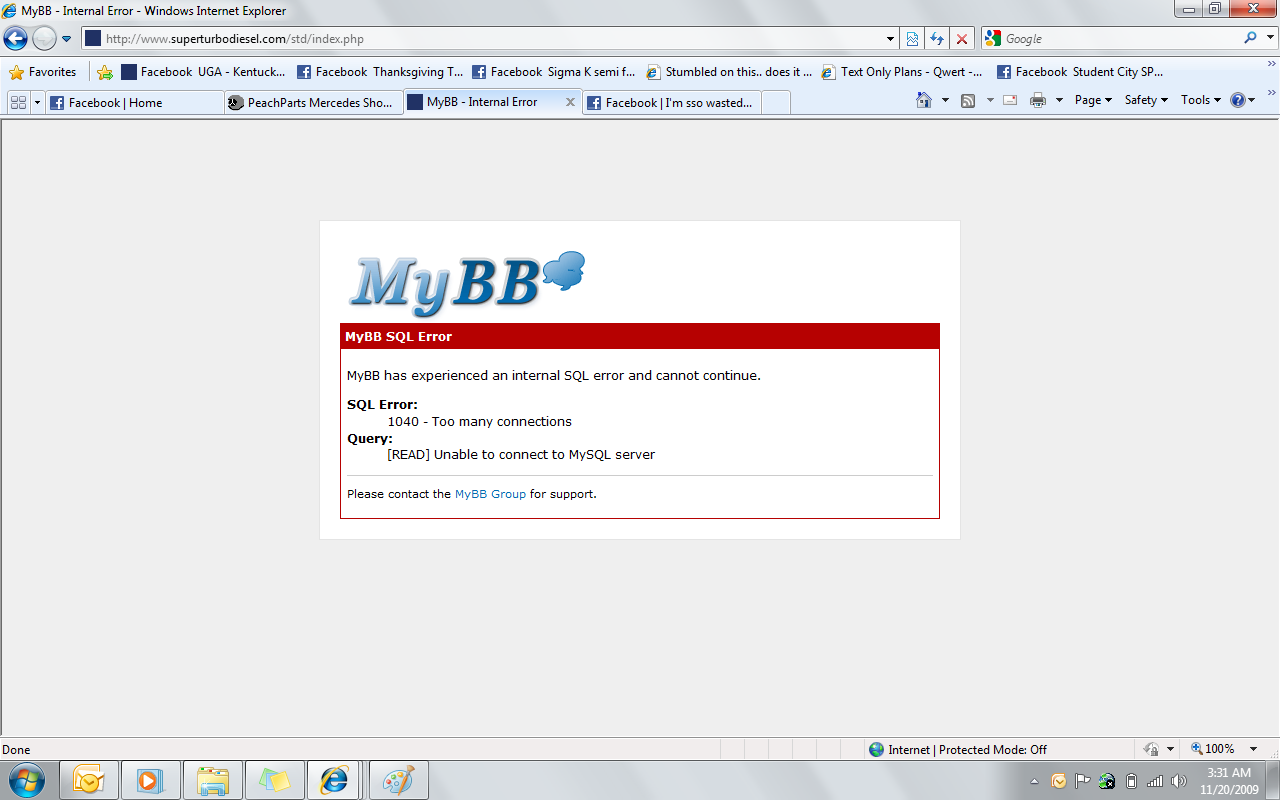
Task: Switch to the PeachParts Mercedes Shop tab
Action: pos(313,102)
